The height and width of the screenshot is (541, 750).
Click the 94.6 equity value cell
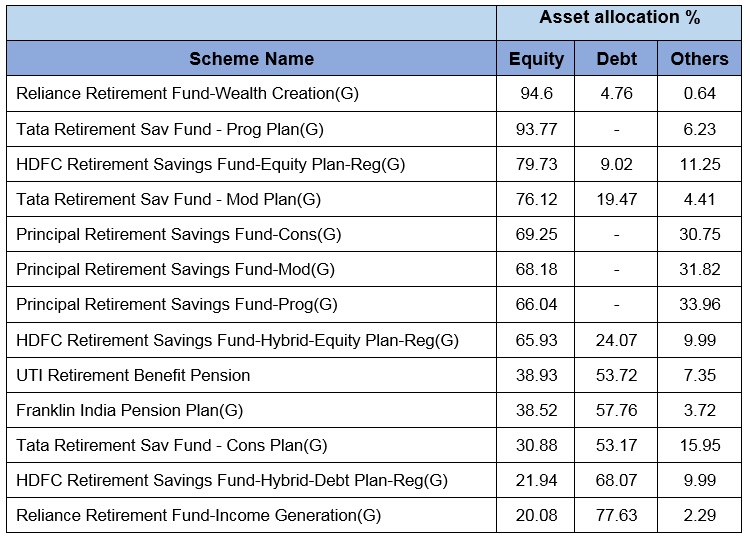coord(536,94)
